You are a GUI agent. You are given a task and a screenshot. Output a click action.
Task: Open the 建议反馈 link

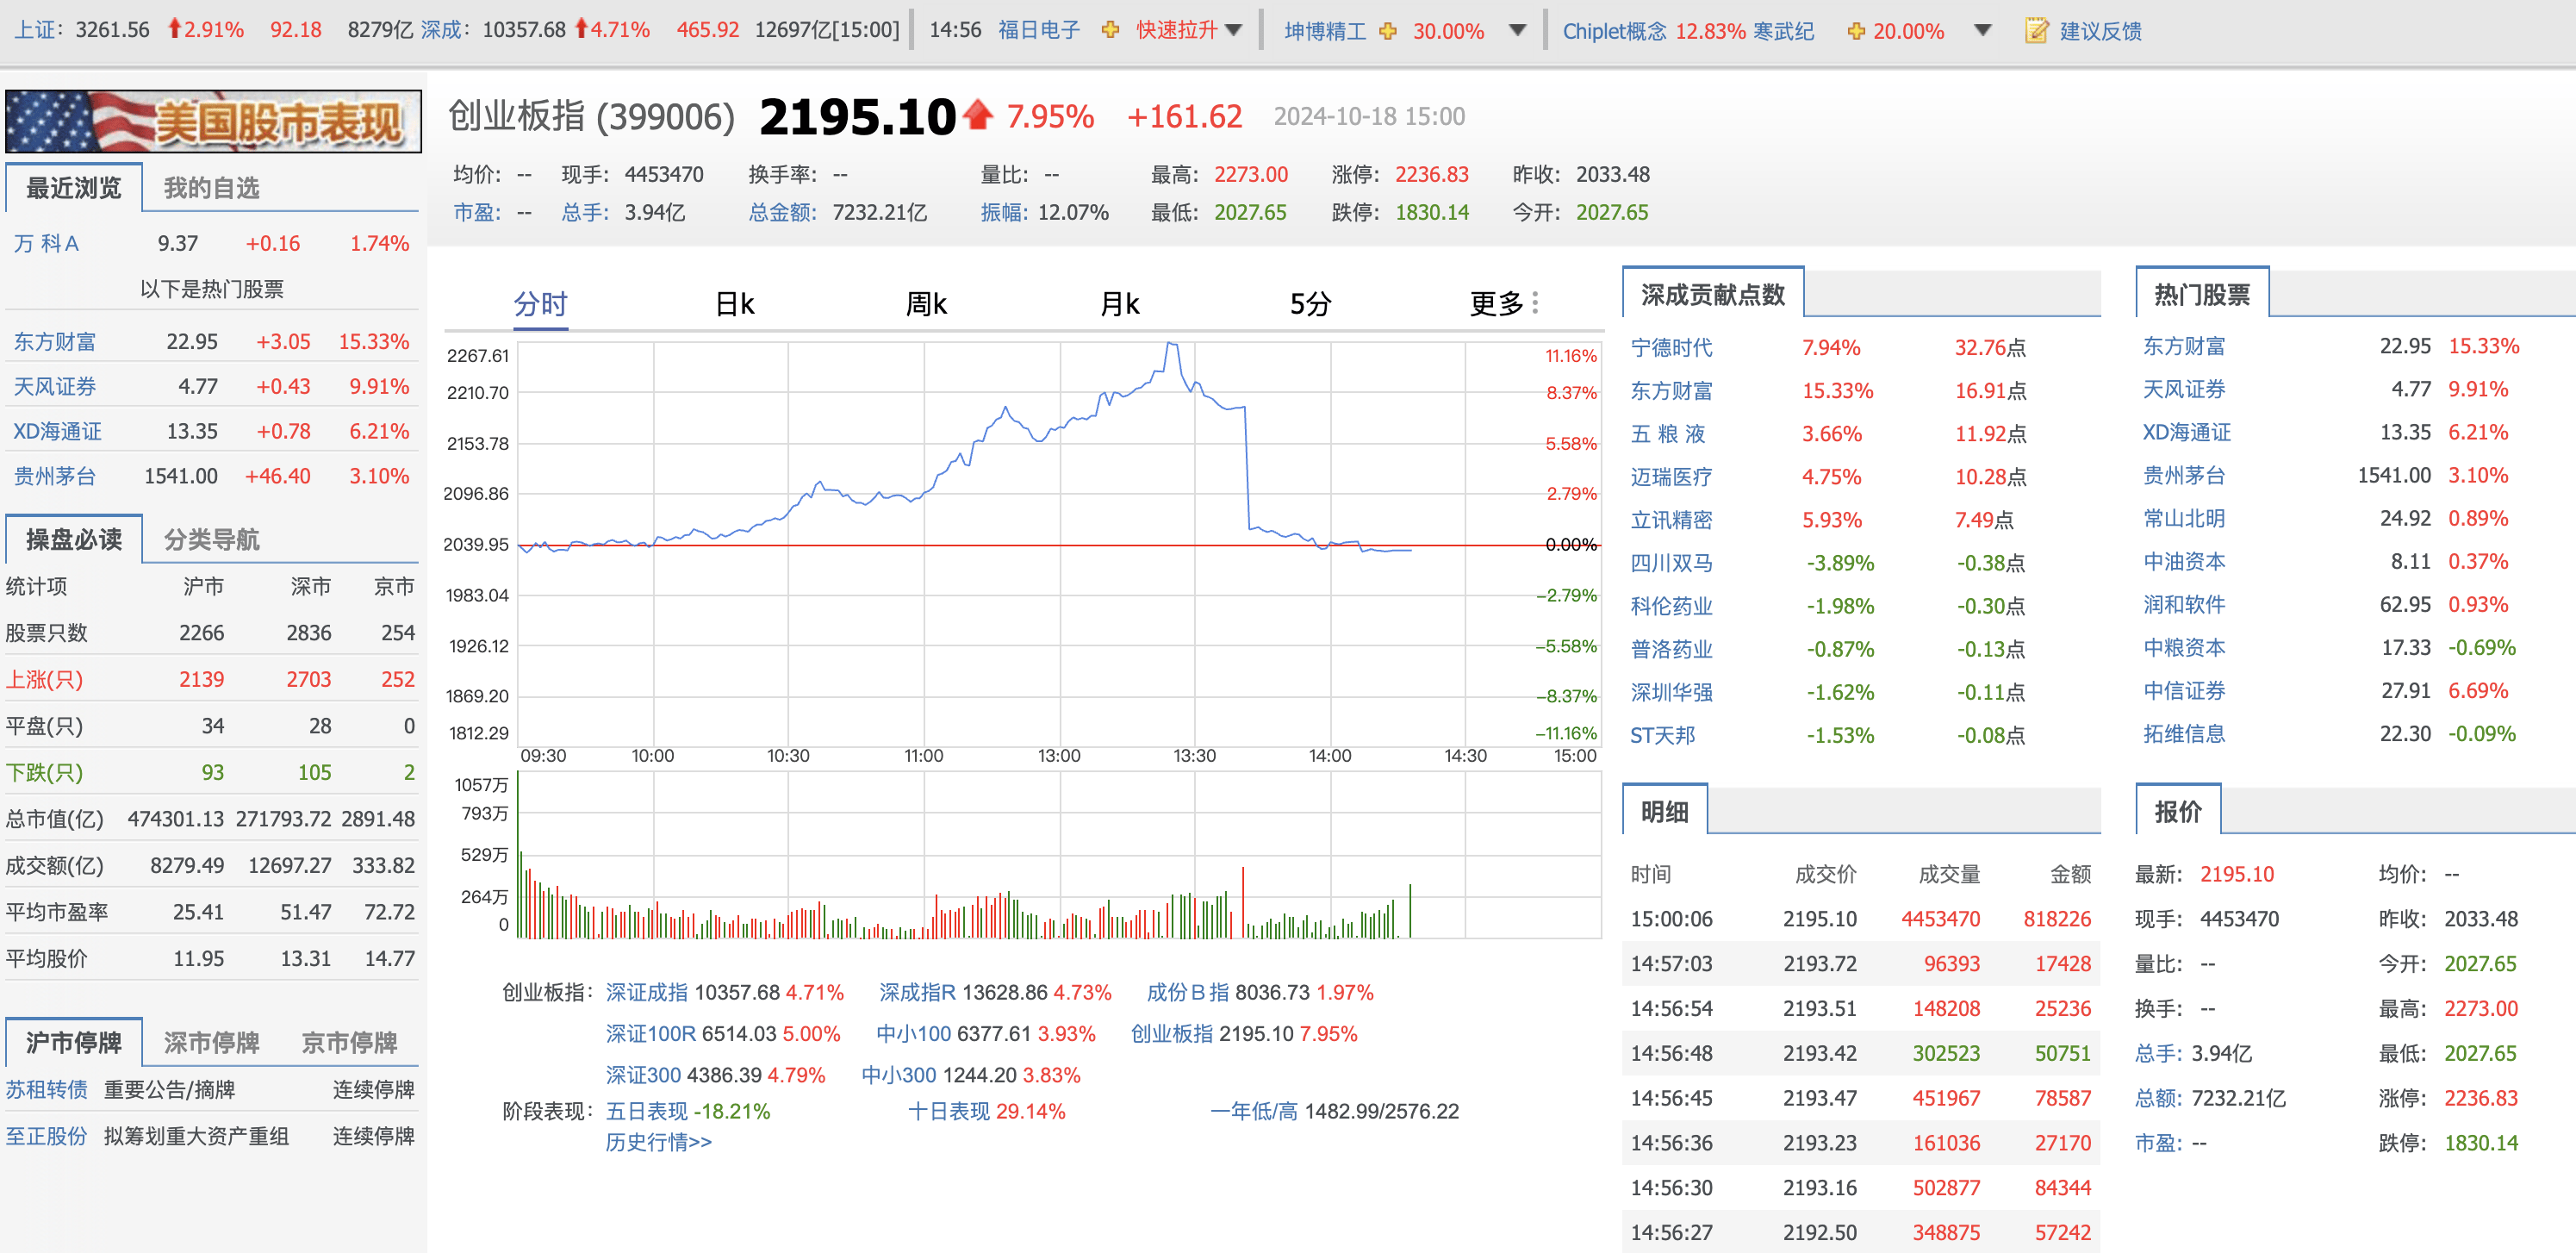(2100, 31)
